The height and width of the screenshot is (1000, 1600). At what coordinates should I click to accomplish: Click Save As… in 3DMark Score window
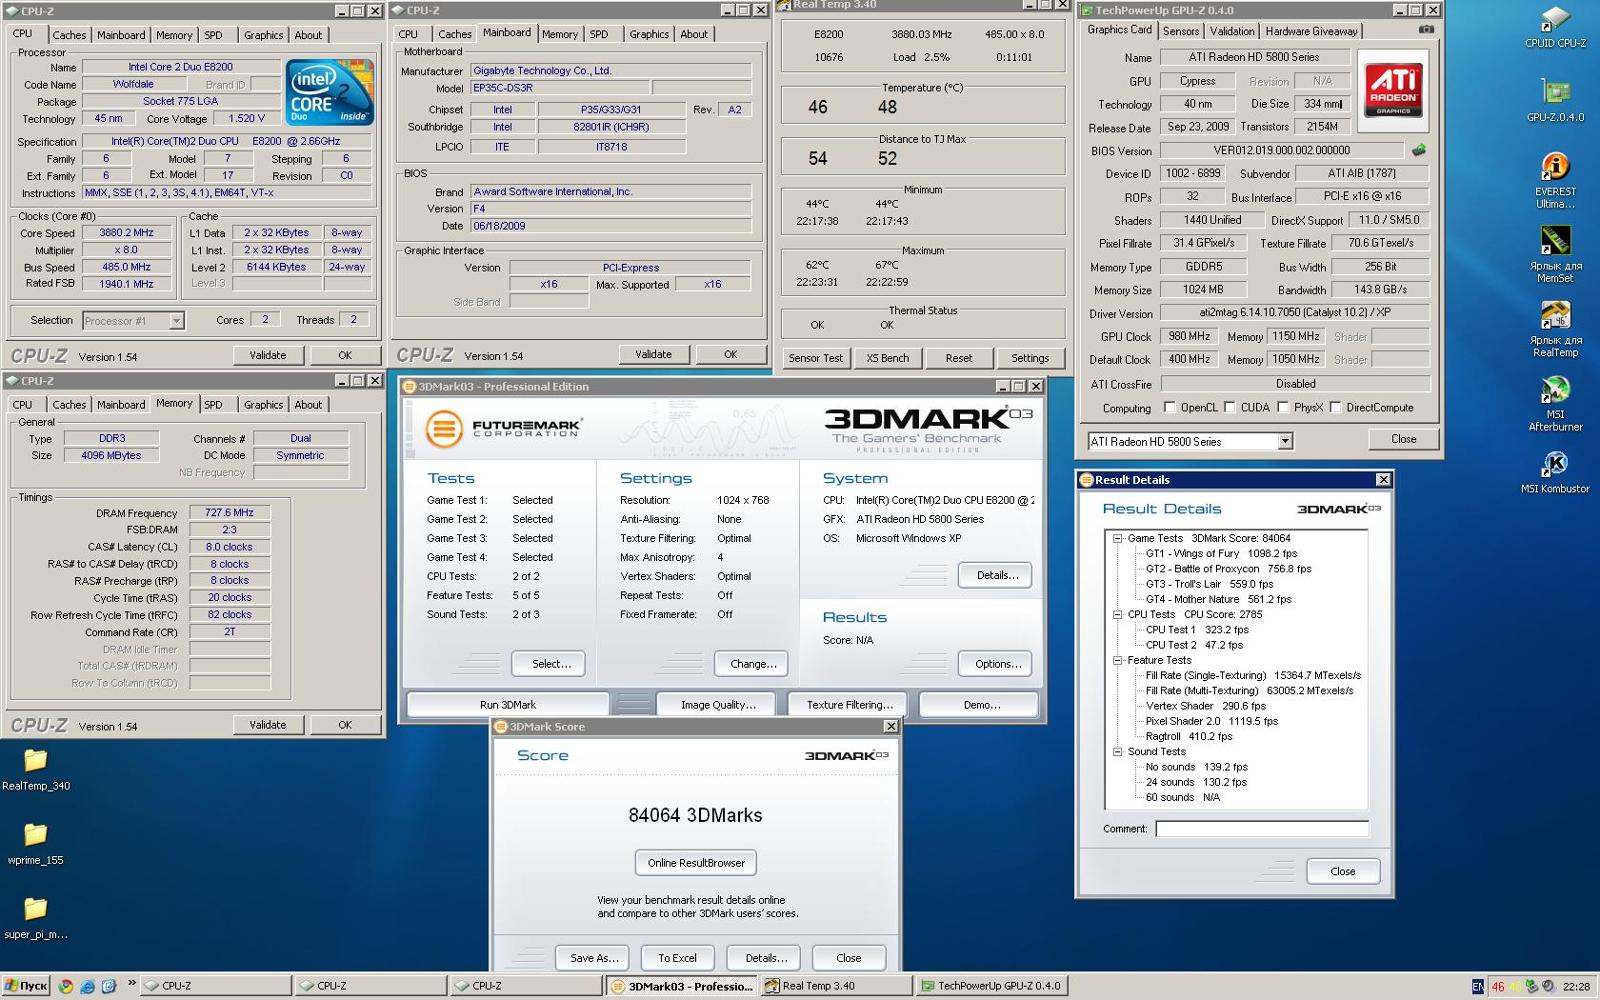pos(593,958)
